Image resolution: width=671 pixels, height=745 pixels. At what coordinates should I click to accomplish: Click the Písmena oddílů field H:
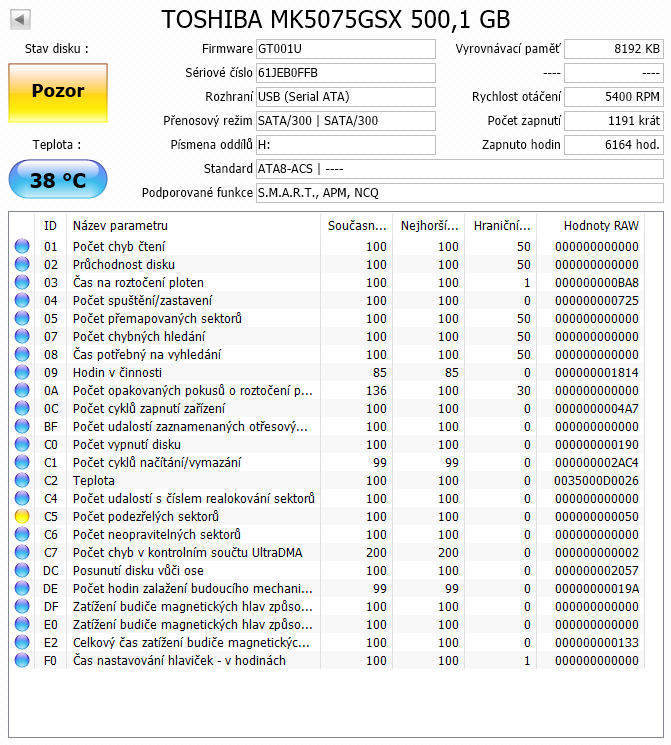click(x=345, y=145)
